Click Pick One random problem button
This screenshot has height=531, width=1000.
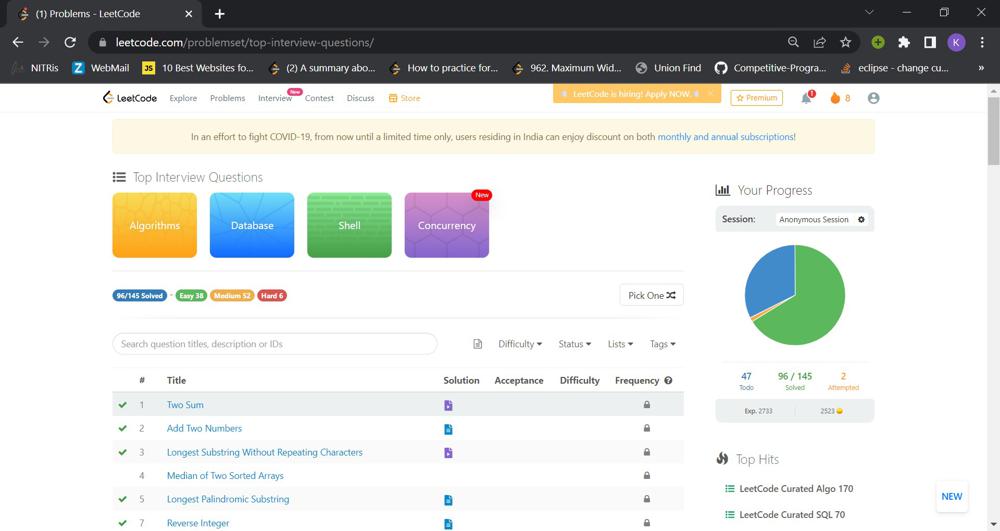652,295
